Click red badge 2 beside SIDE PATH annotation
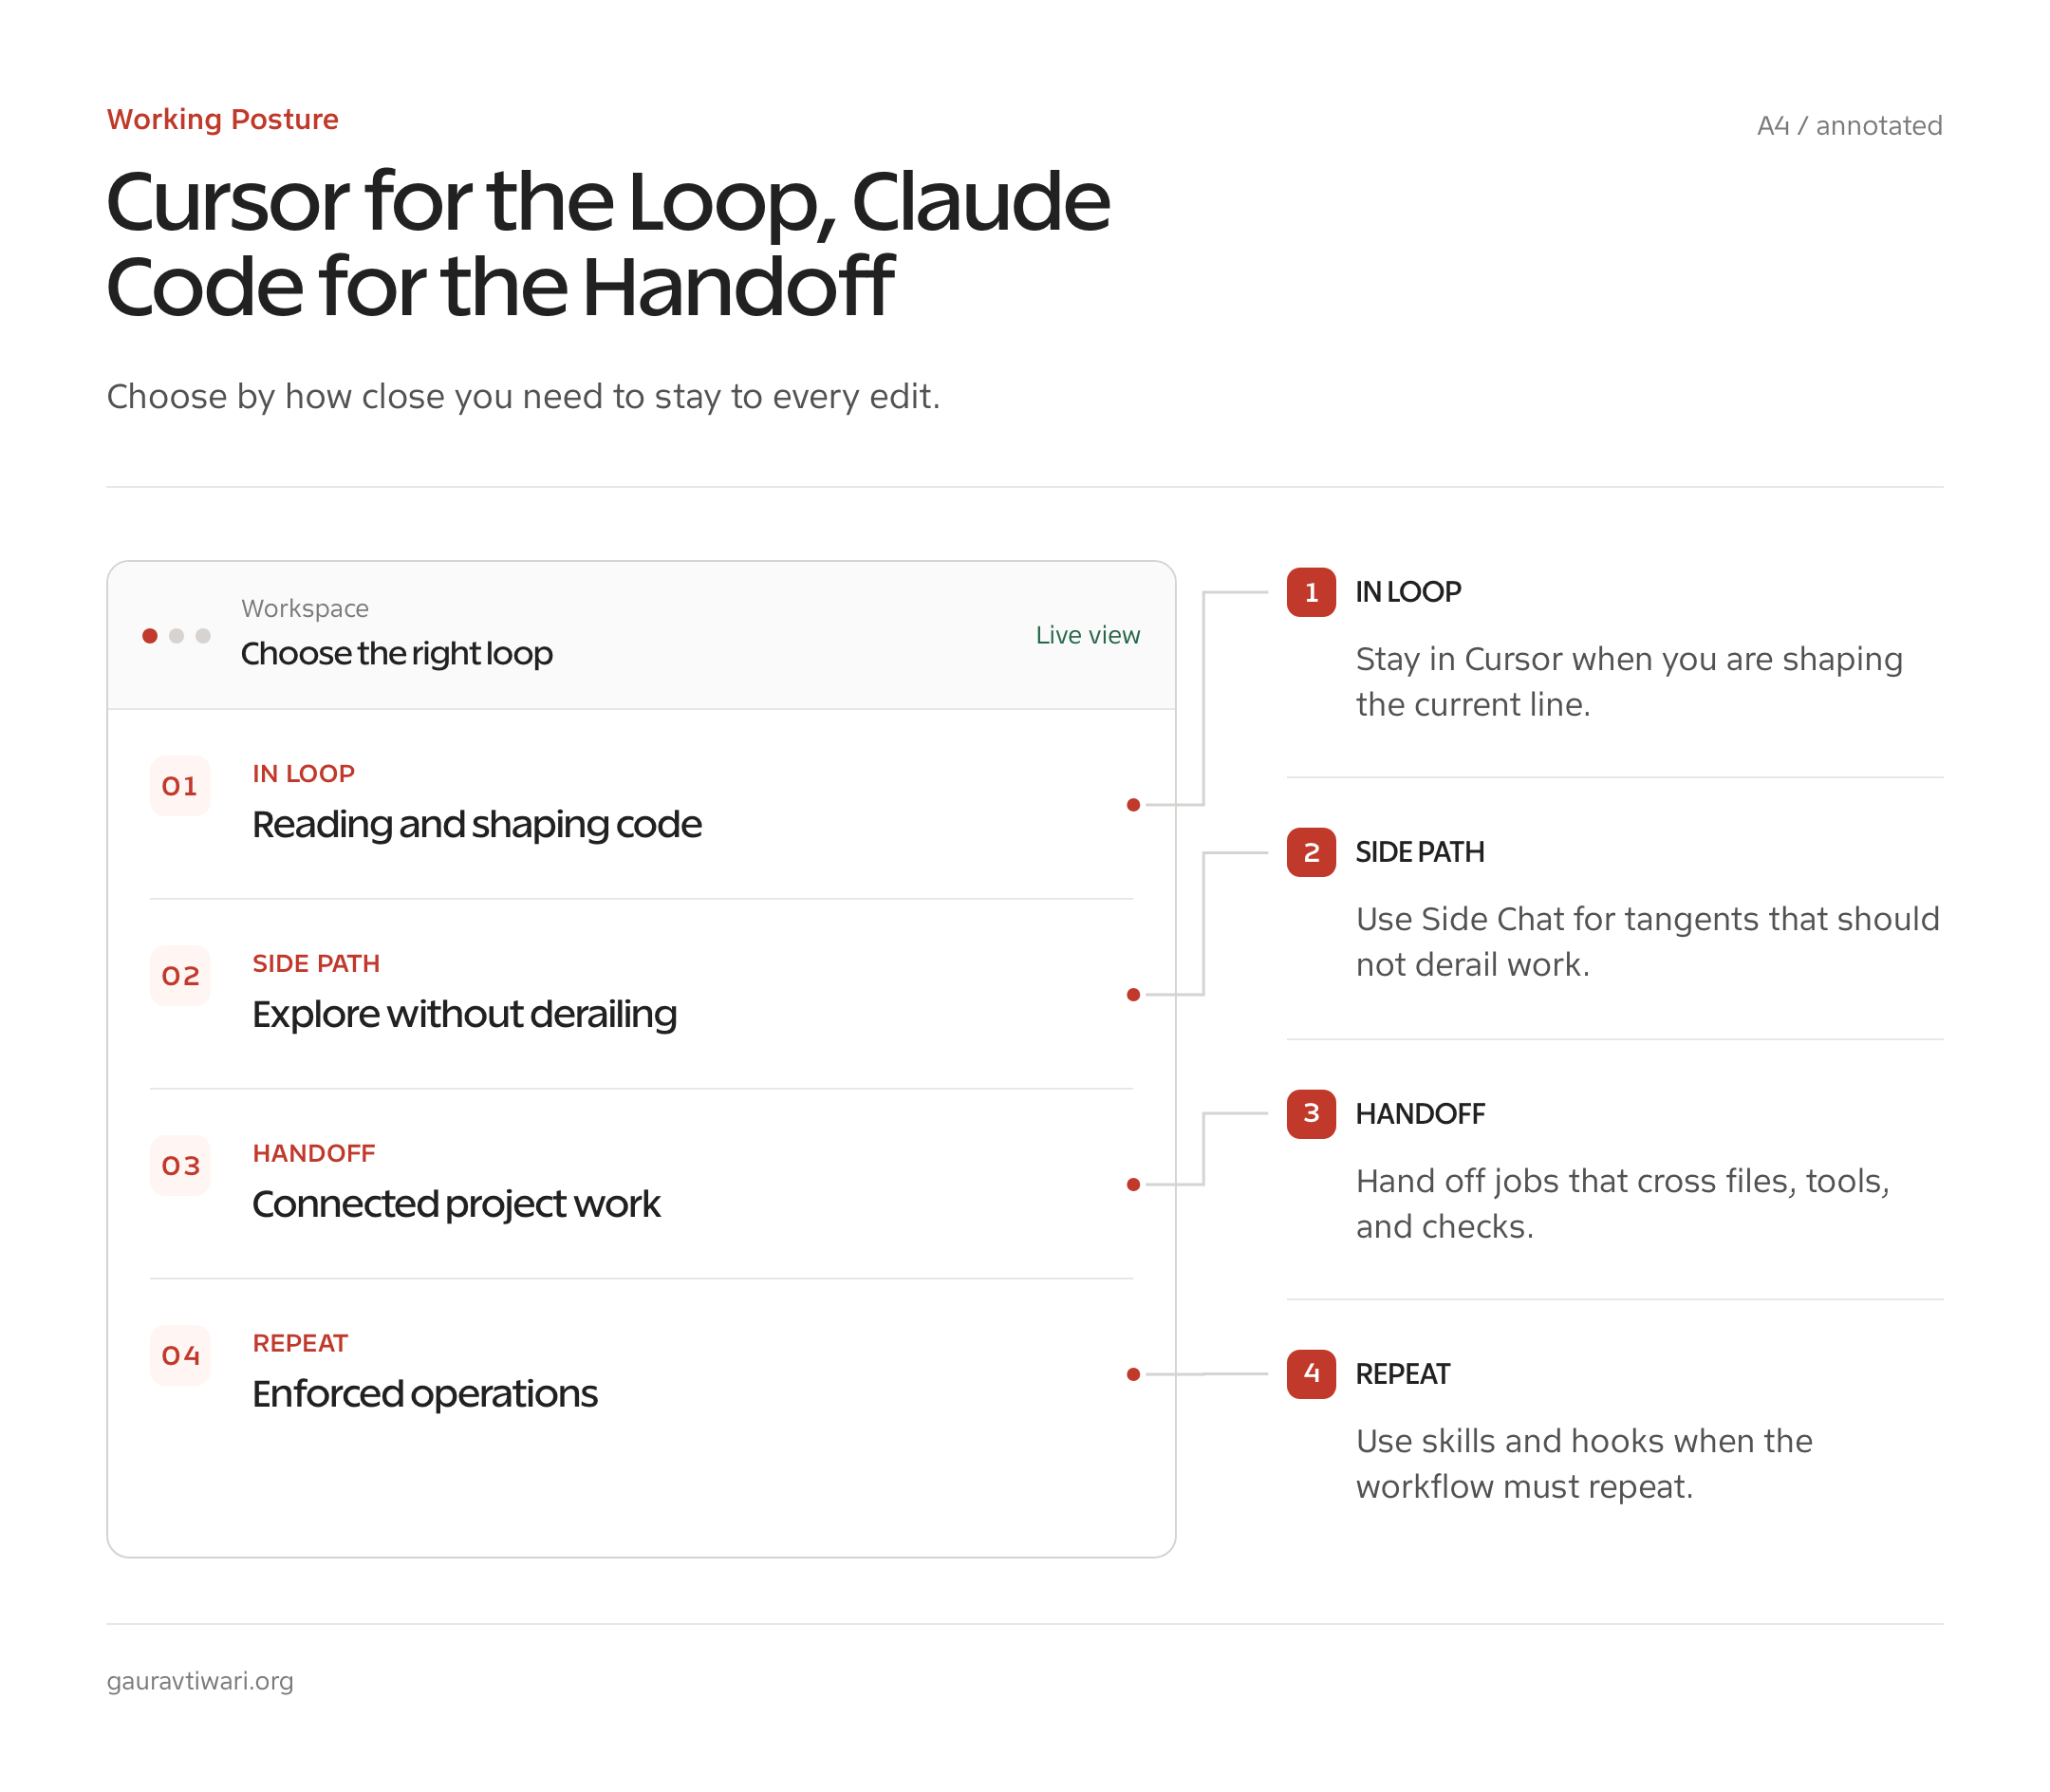The image size is (2050, 1792). click(x=1311, y=853)
